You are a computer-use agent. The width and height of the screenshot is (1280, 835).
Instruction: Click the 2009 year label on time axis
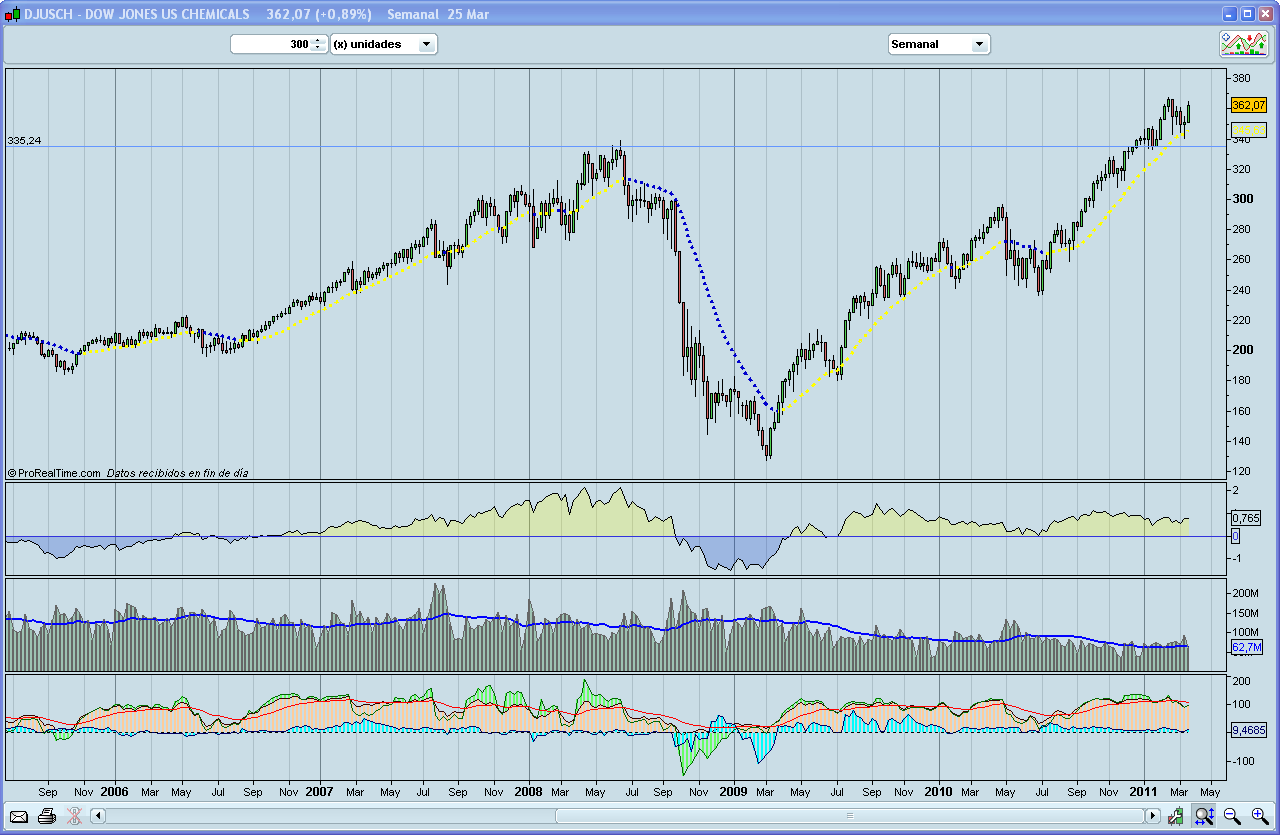click(x=733, y=791)
